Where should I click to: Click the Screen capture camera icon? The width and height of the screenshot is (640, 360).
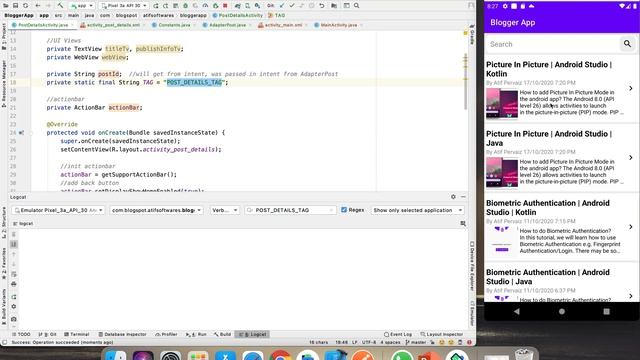click(13, 319)
